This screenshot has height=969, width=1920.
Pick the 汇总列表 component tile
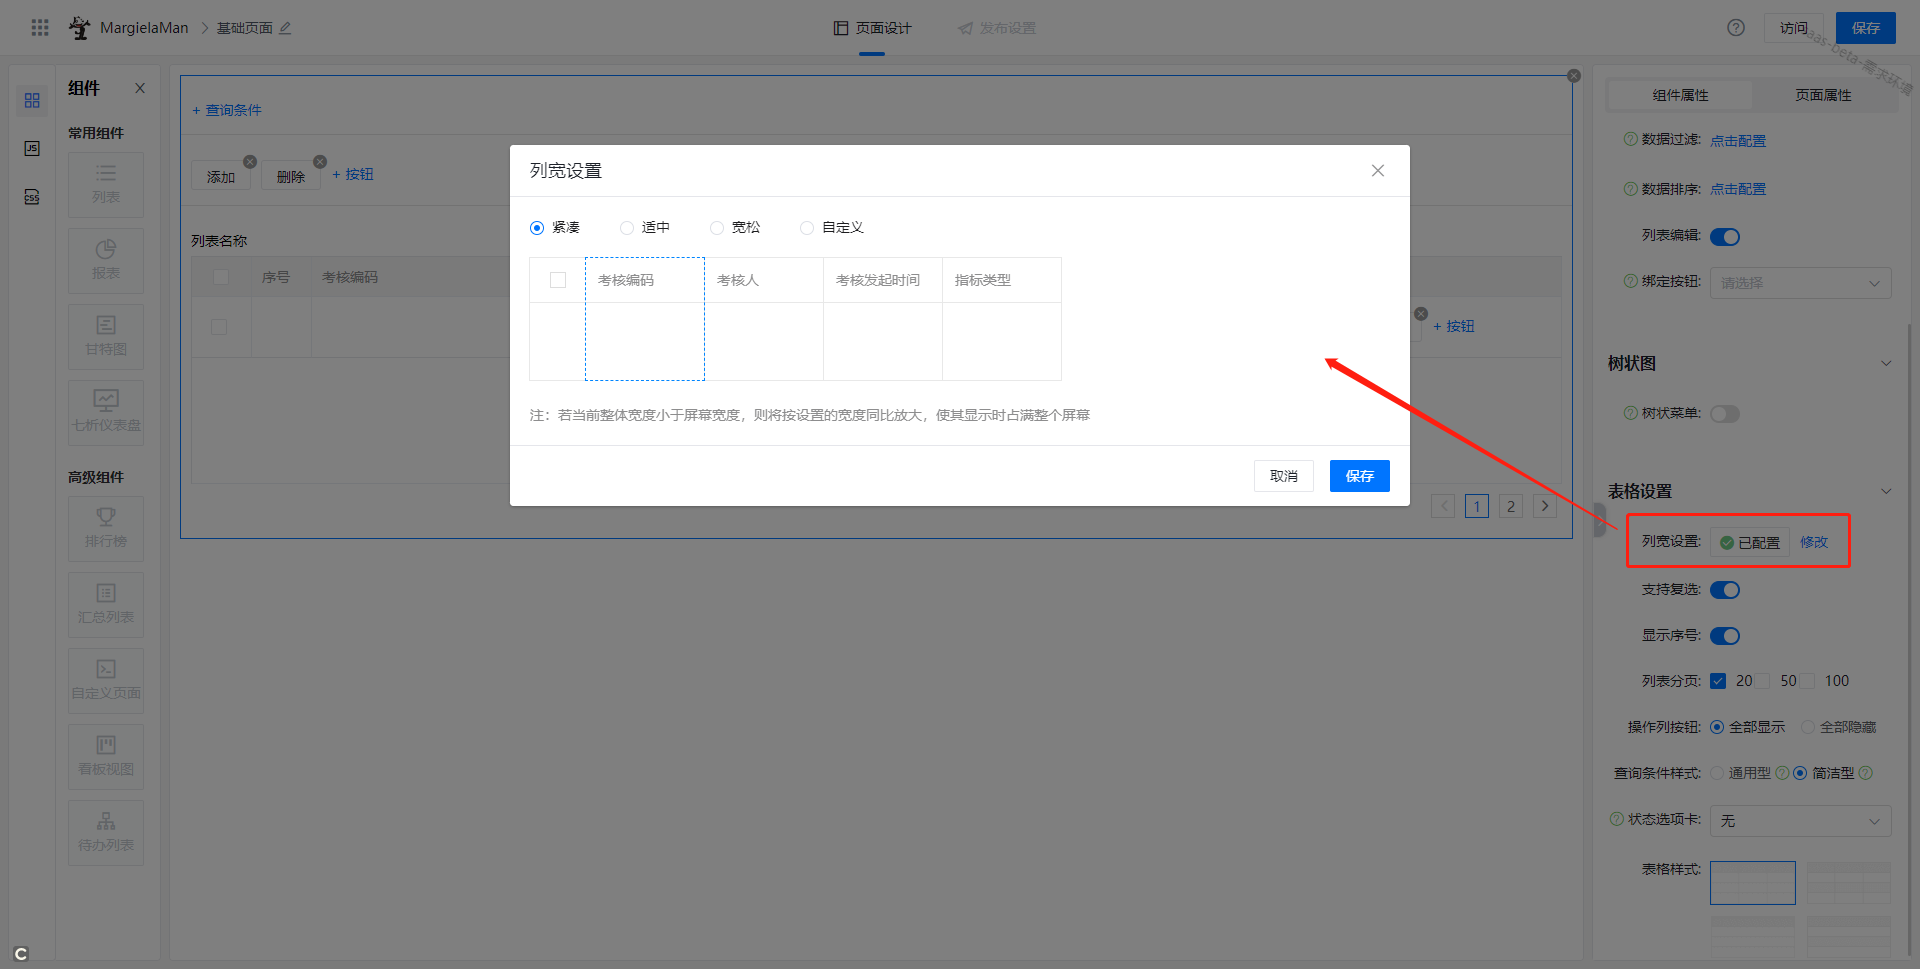(x=106, y=604)
